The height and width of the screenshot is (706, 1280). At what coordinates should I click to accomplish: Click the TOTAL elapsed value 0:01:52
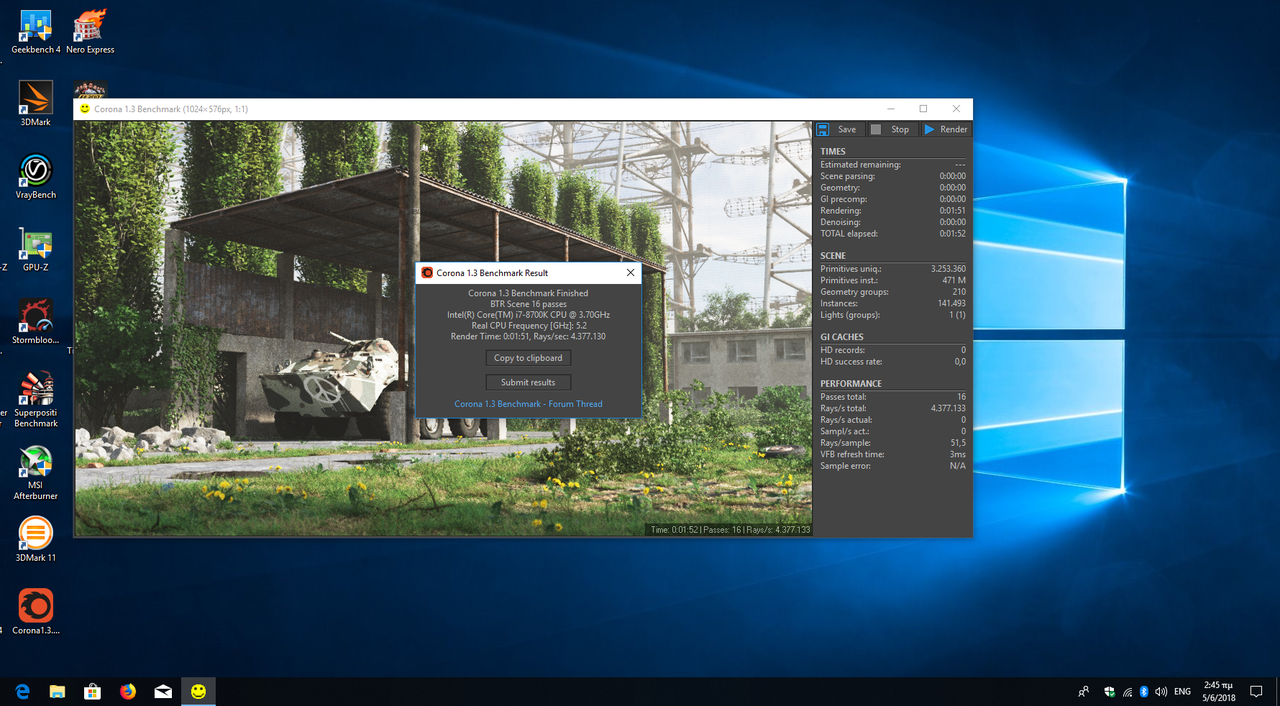pyautogui.click(x=952, y=234)
